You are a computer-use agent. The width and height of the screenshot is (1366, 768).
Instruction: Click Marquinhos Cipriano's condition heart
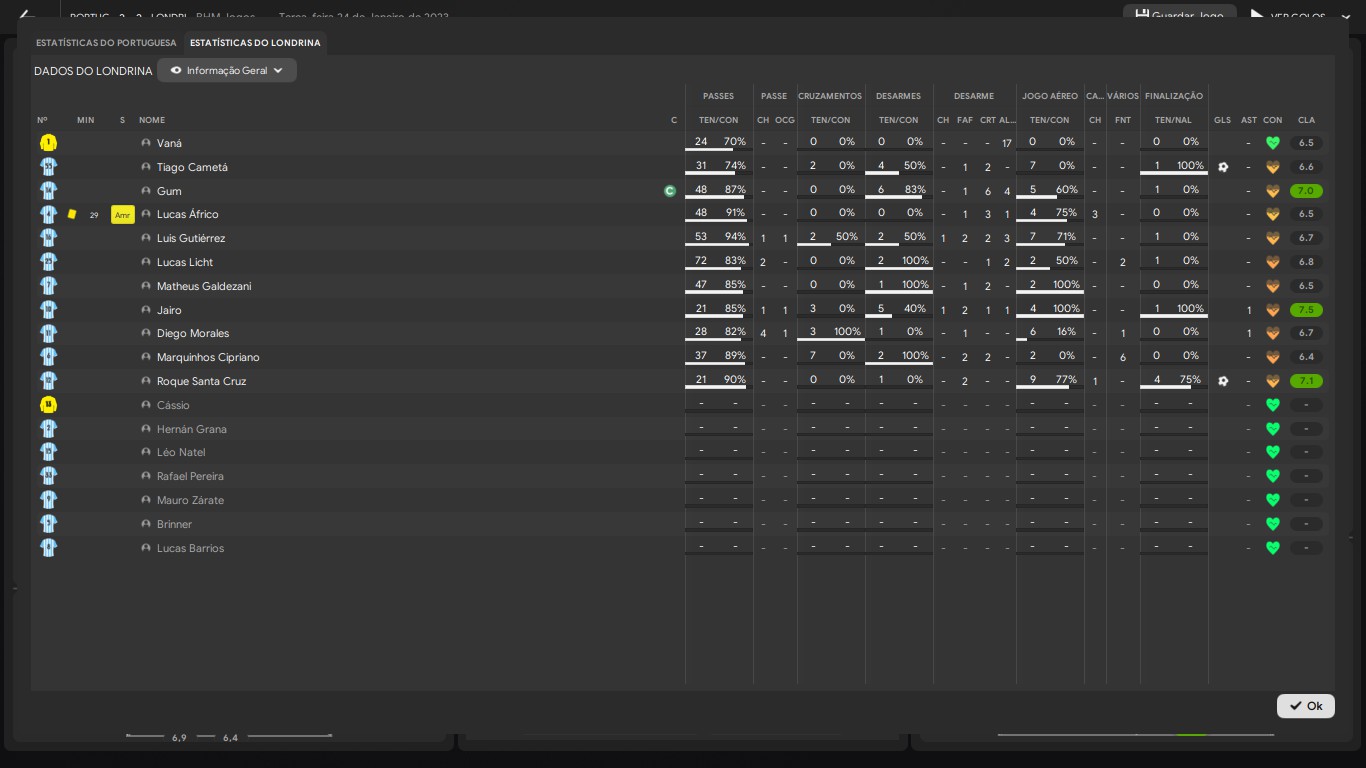(x=1273, y=357)
